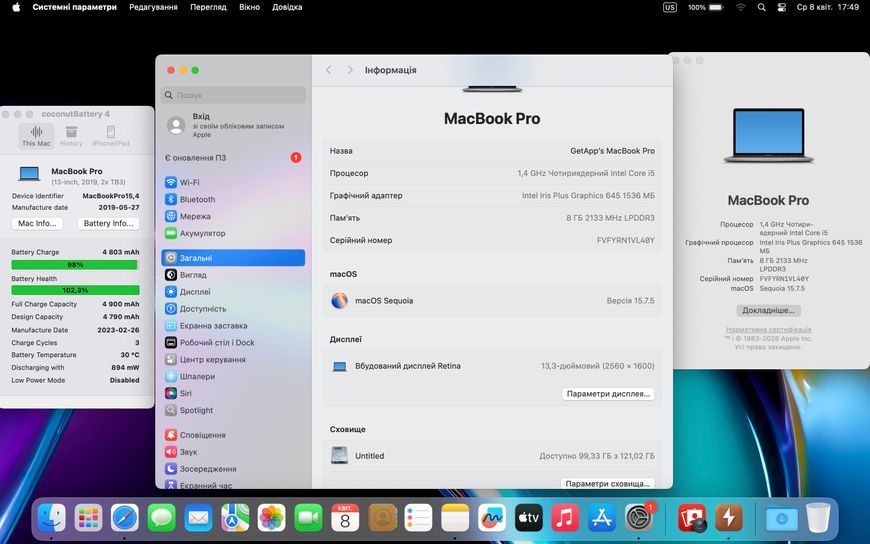
Task: Open Music app from the Dock
Action: click(565, 518)
